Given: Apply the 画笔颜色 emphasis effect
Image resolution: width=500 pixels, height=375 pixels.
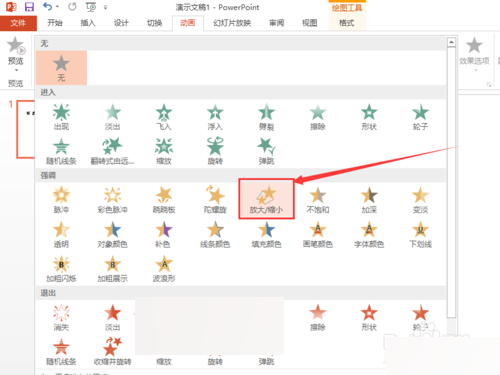Looking at the screenshot, I should 318,234.
